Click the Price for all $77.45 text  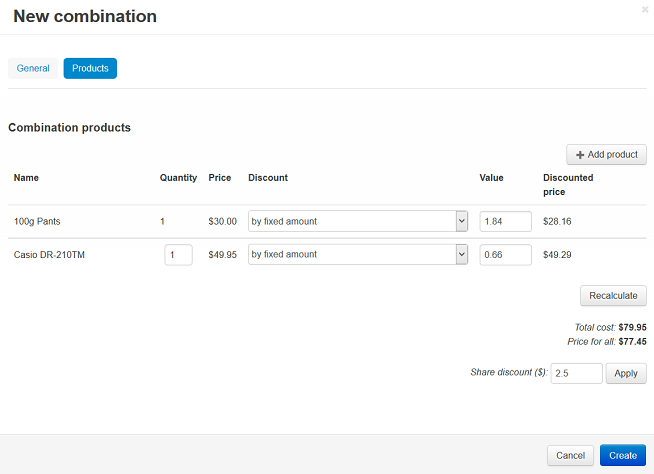coord(607,342)
